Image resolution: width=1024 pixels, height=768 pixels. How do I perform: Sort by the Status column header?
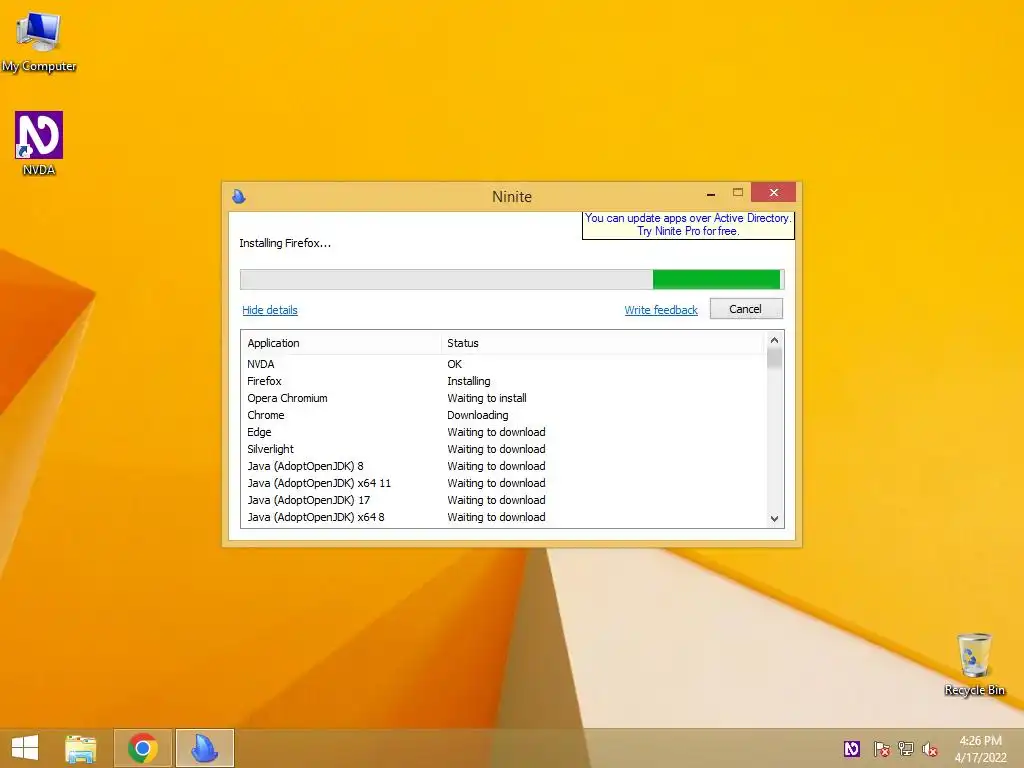click(x=602, y=343)
